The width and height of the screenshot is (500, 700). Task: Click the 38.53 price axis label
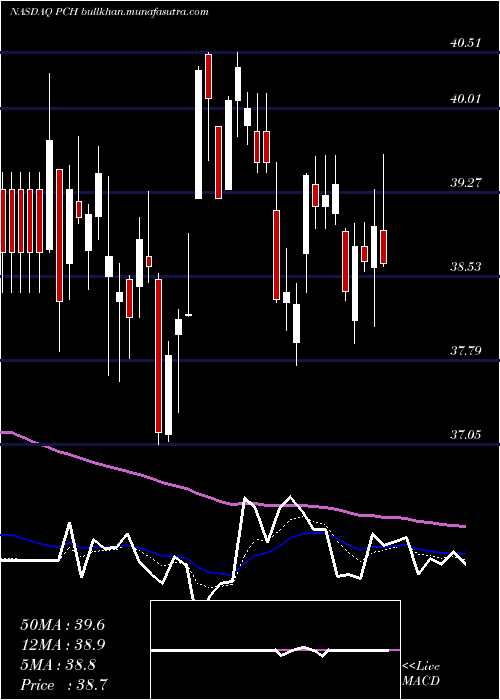click(x=466, y=267)
